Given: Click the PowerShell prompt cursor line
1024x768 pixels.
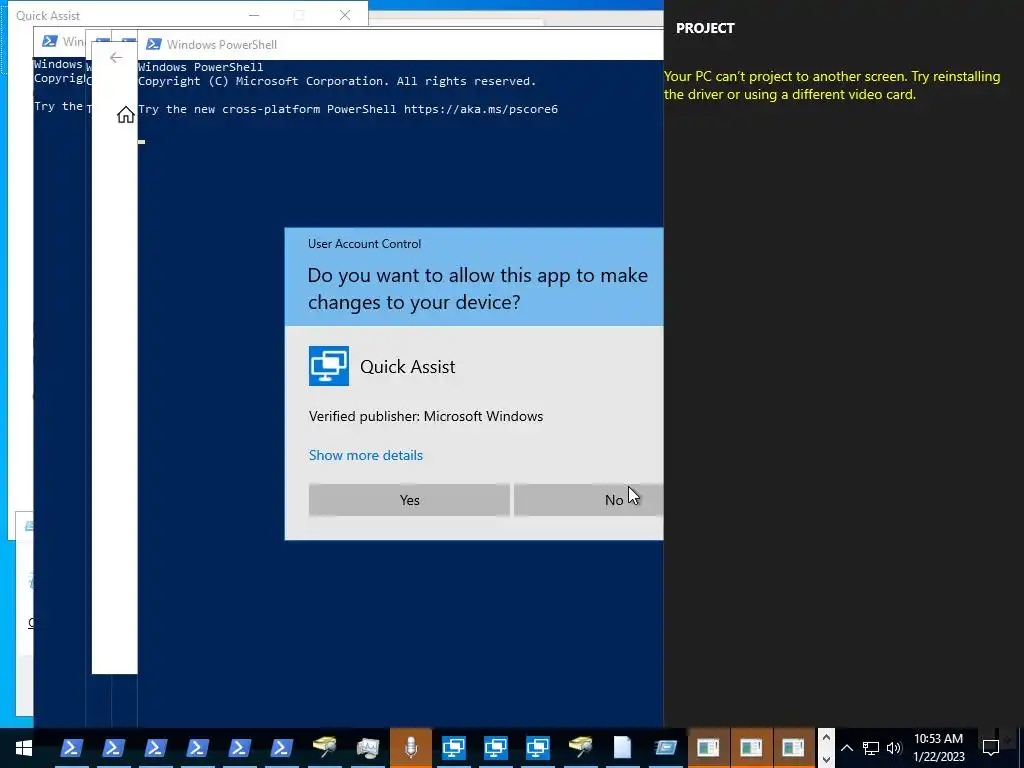Looking at the screenshot, I should click(x=142, y=141).
